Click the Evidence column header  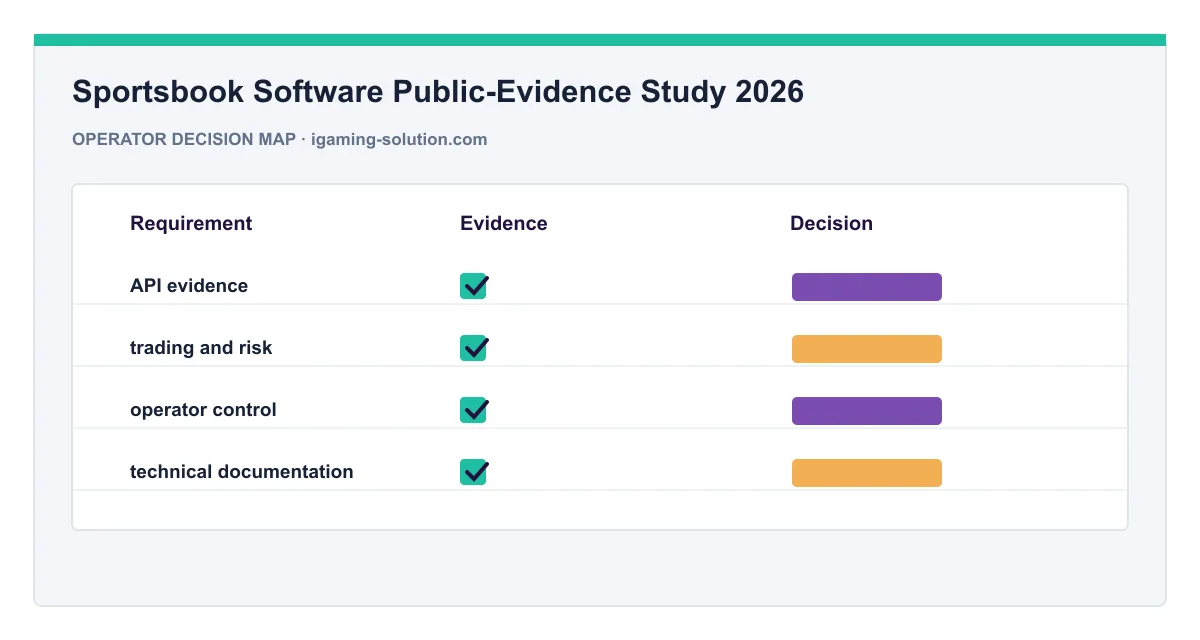[x=504, y=224]
